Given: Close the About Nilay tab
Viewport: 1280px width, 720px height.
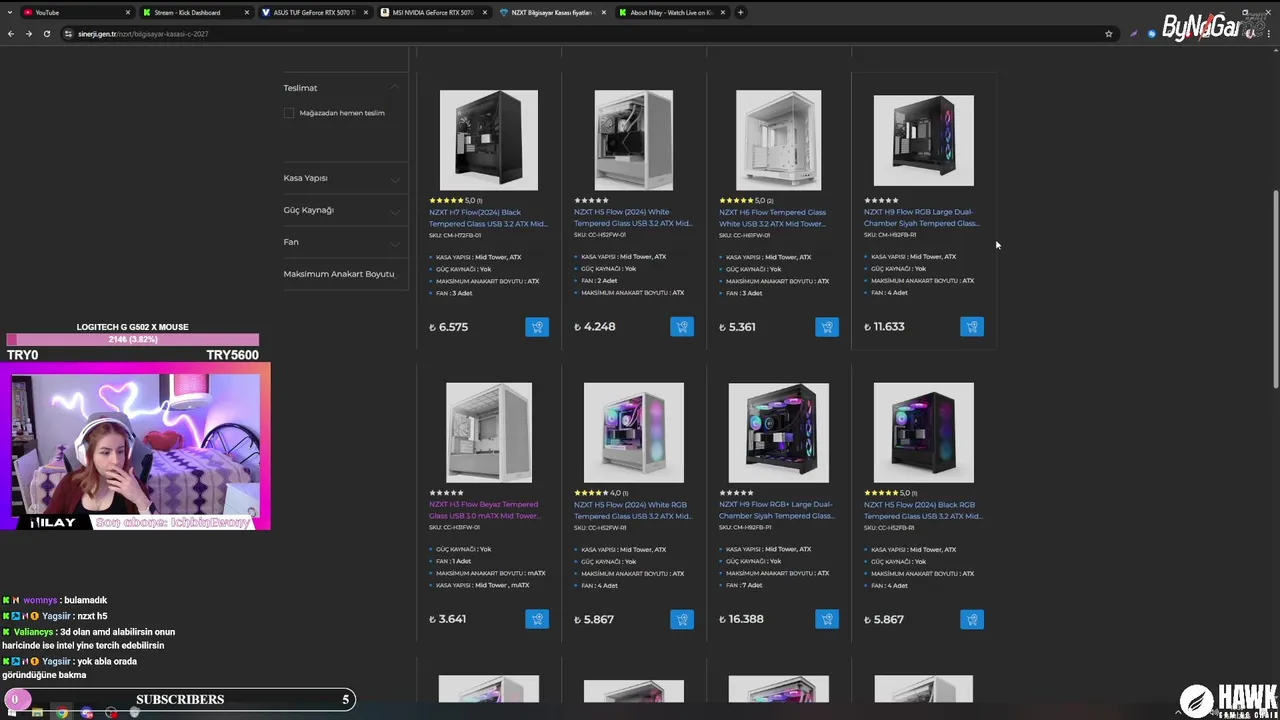Looking at the screenshot, I should point(723,13).
